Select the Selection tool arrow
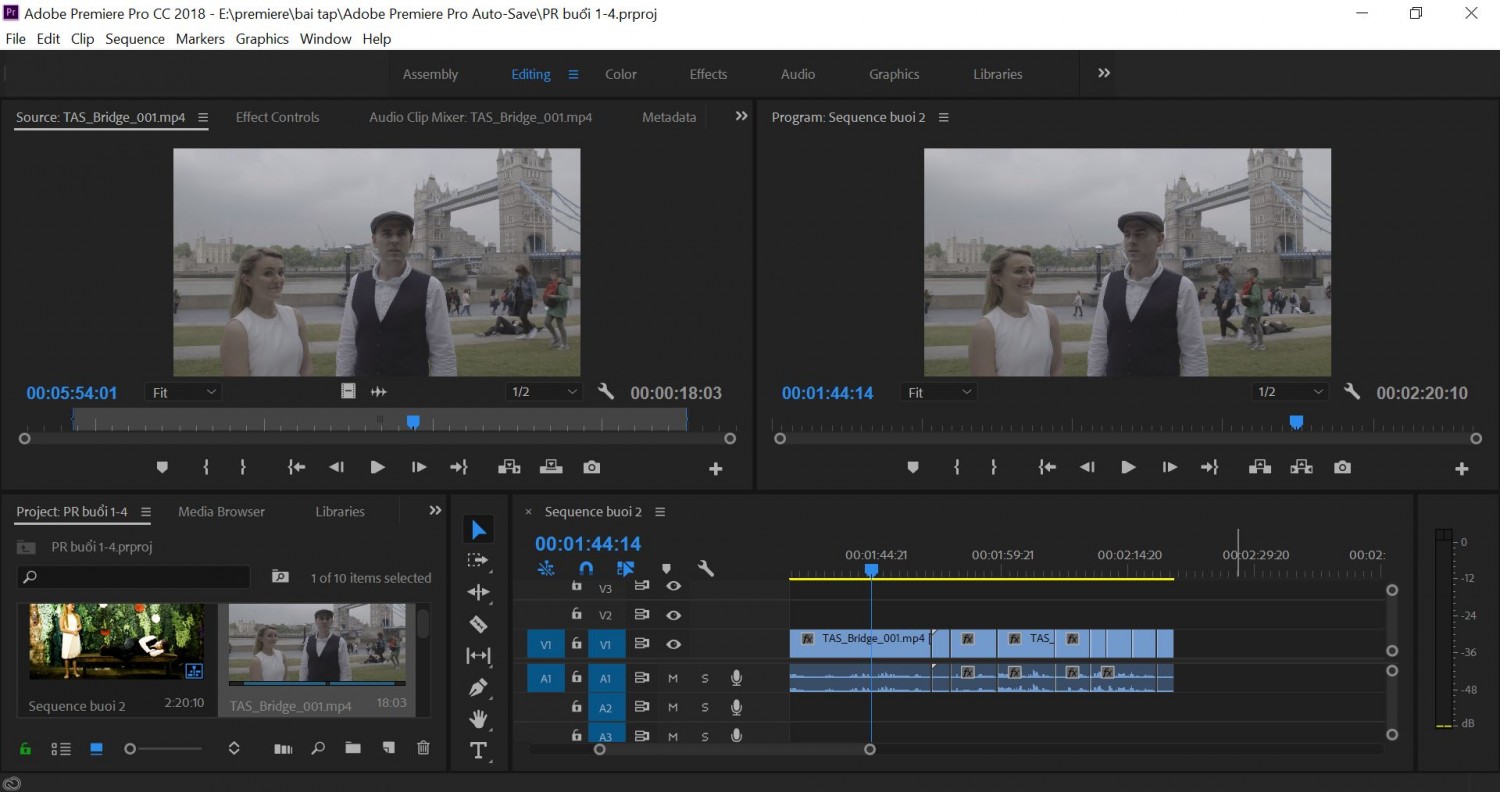 478,530
